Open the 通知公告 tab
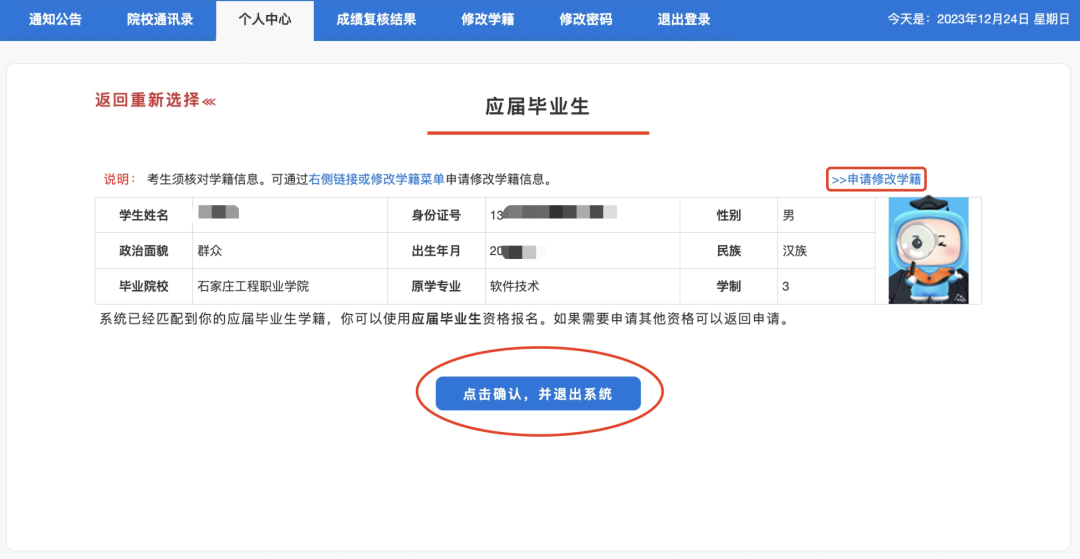The image size is (1080, 559). click(55, 19)
